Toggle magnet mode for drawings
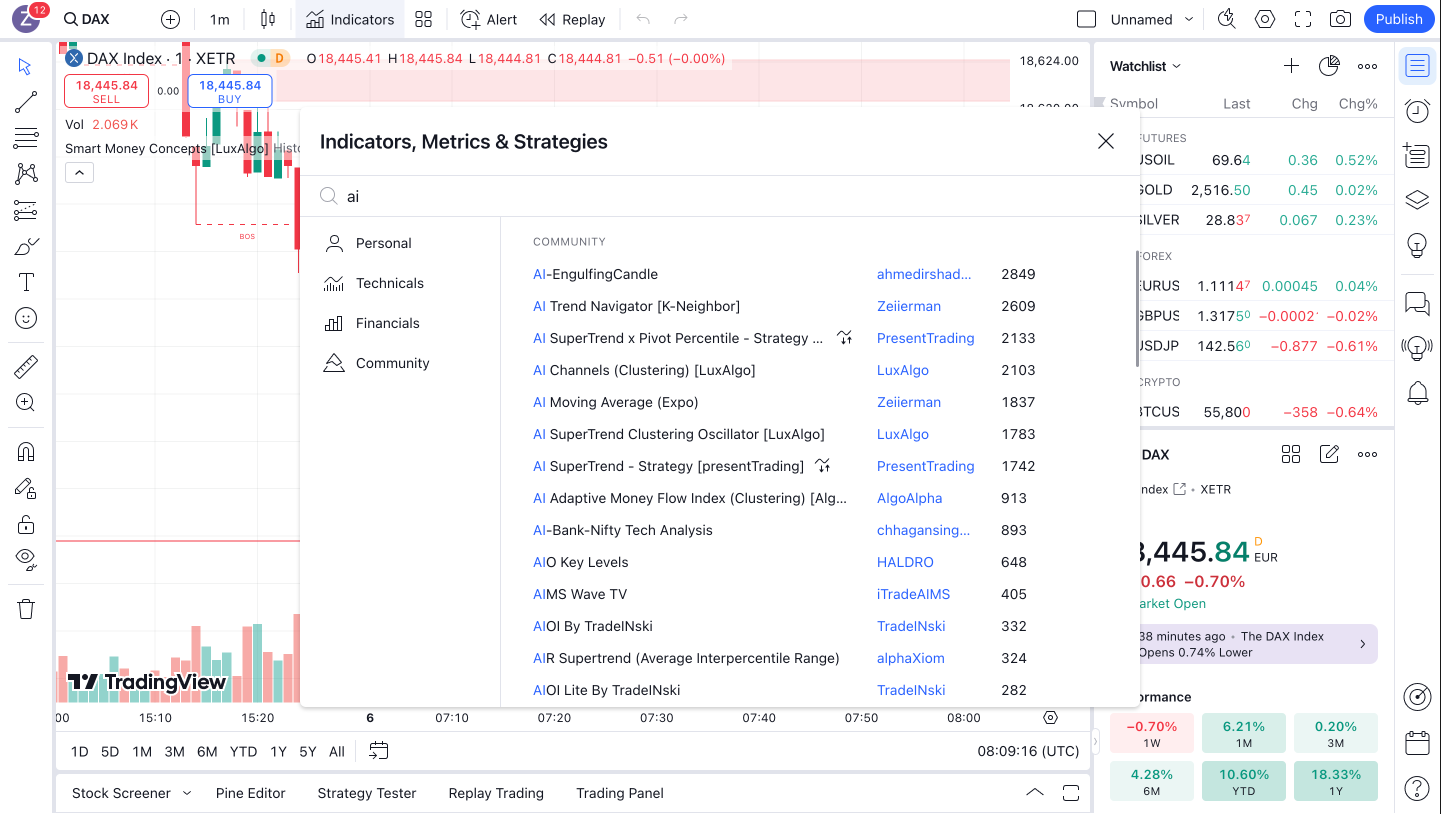Image resolution: width=1441 pixels, height=814 pixels. pos(26,452)
